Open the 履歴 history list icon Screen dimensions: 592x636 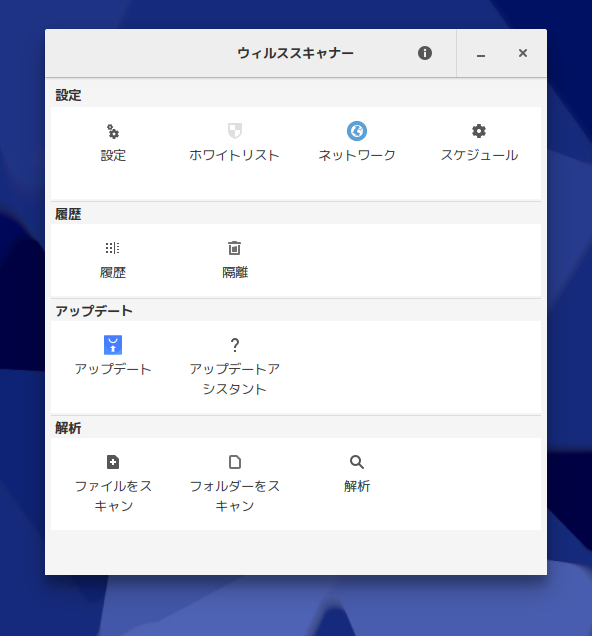(113, 248)
